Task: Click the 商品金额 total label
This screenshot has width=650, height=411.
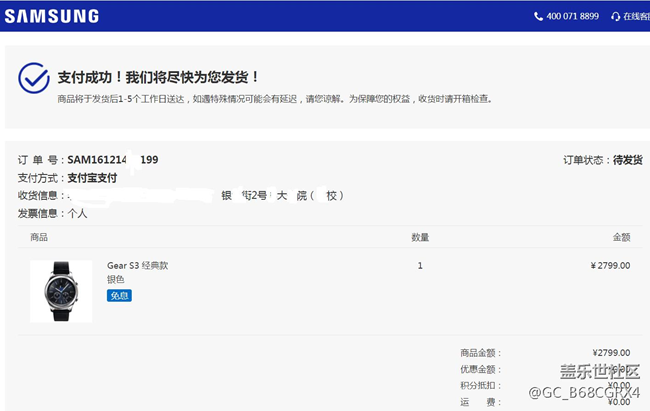Action: point(480,353)
